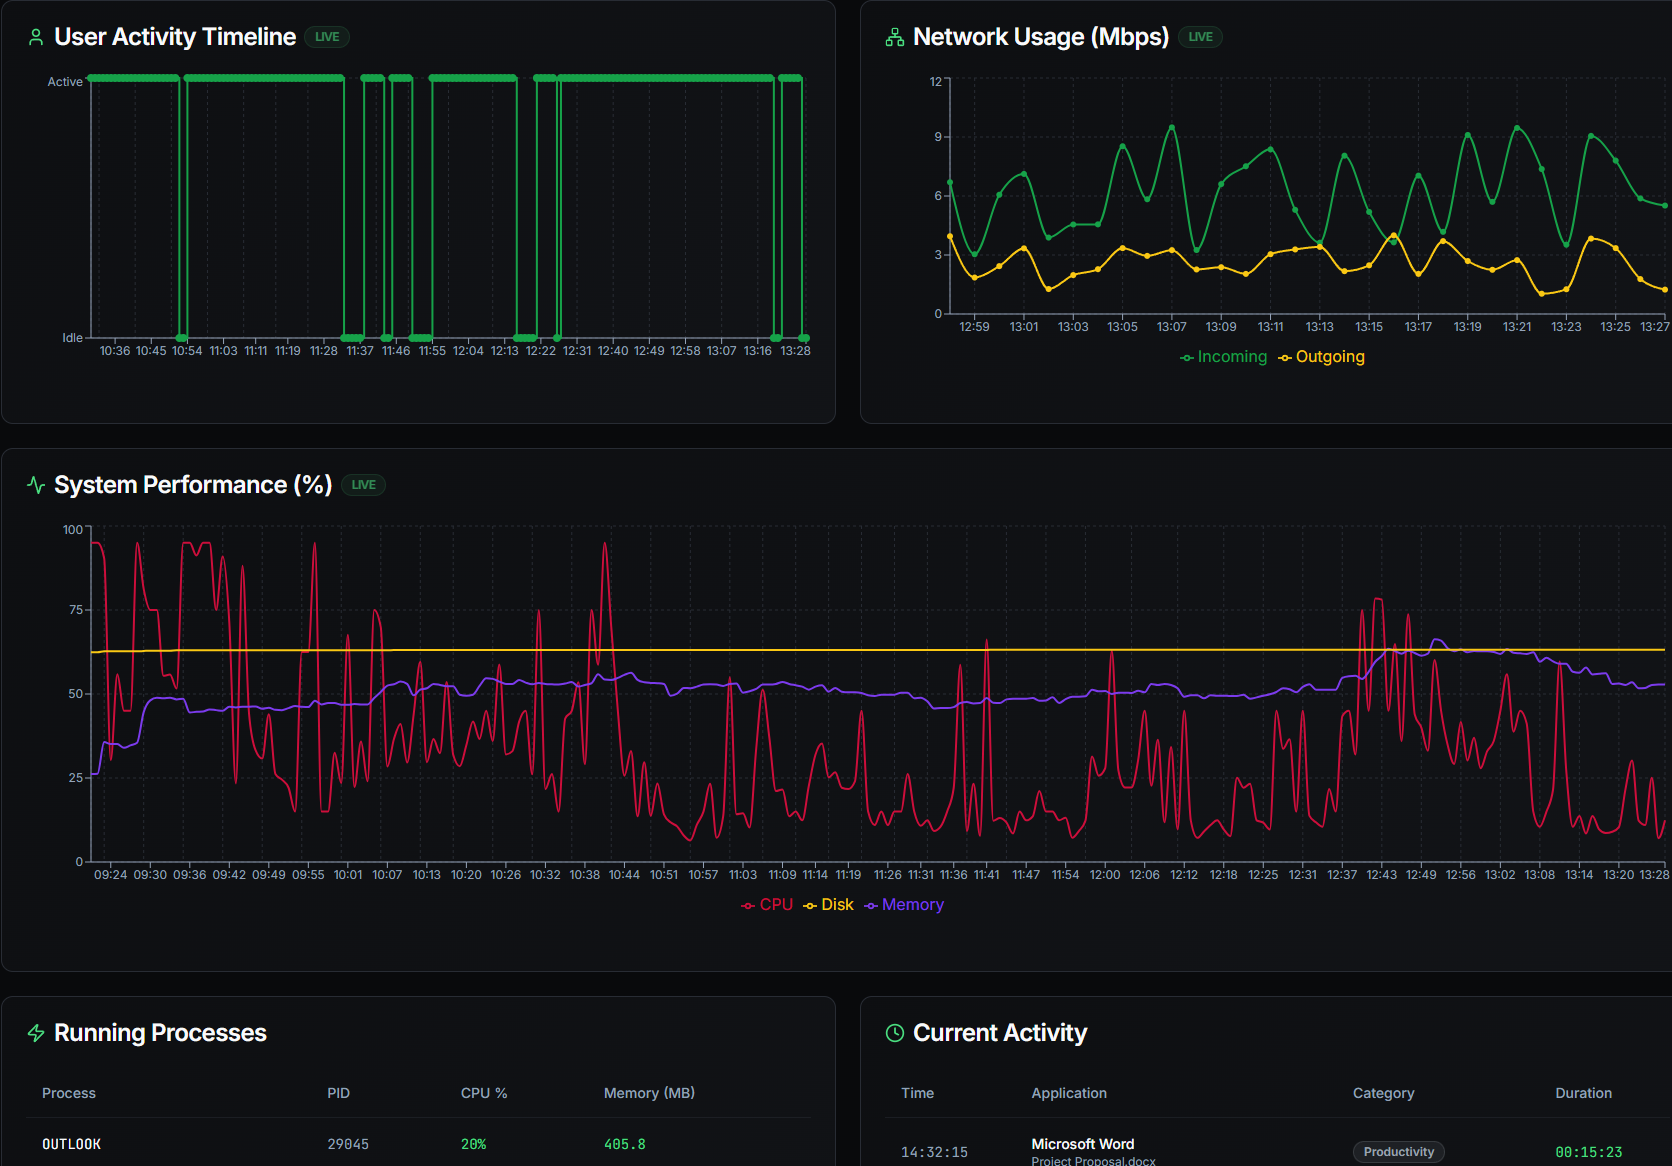The image size is (1672, 1166).
Task: Toggle the Outgoing series in network legend
Action: pyautogui.click(x=1321, y=357)
